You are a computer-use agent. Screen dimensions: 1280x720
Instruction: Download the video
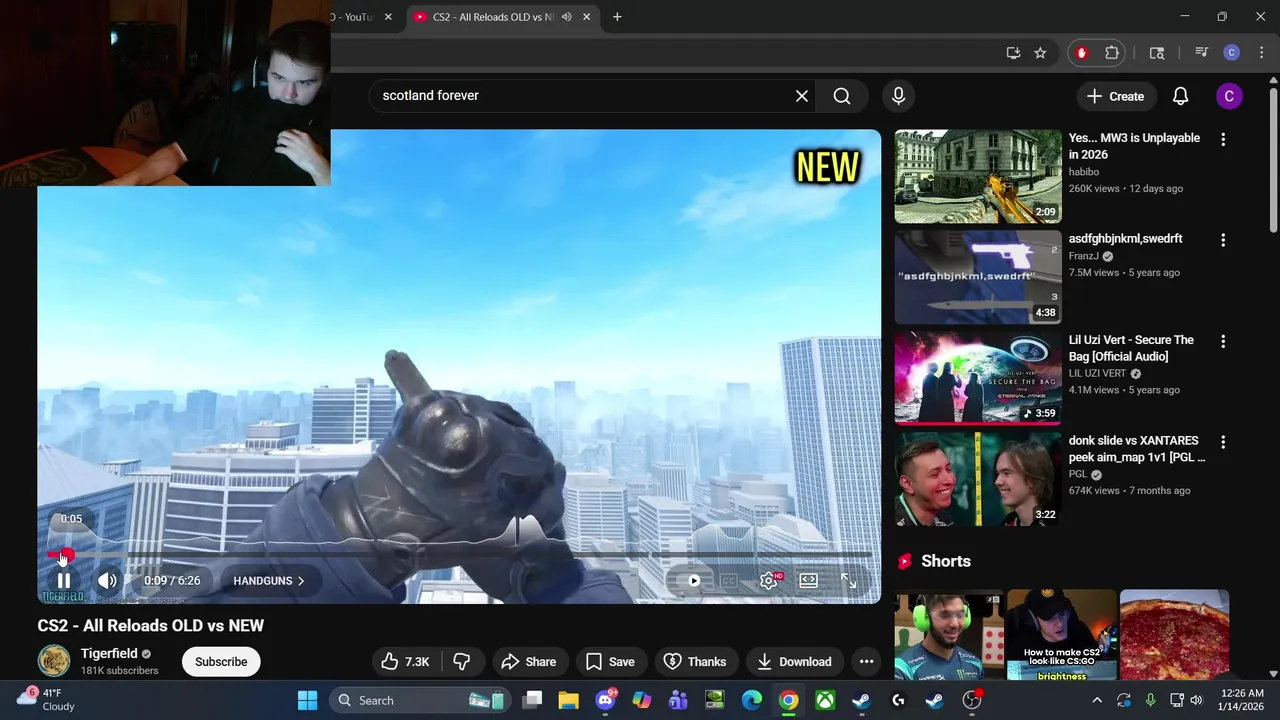click(794, 662)
